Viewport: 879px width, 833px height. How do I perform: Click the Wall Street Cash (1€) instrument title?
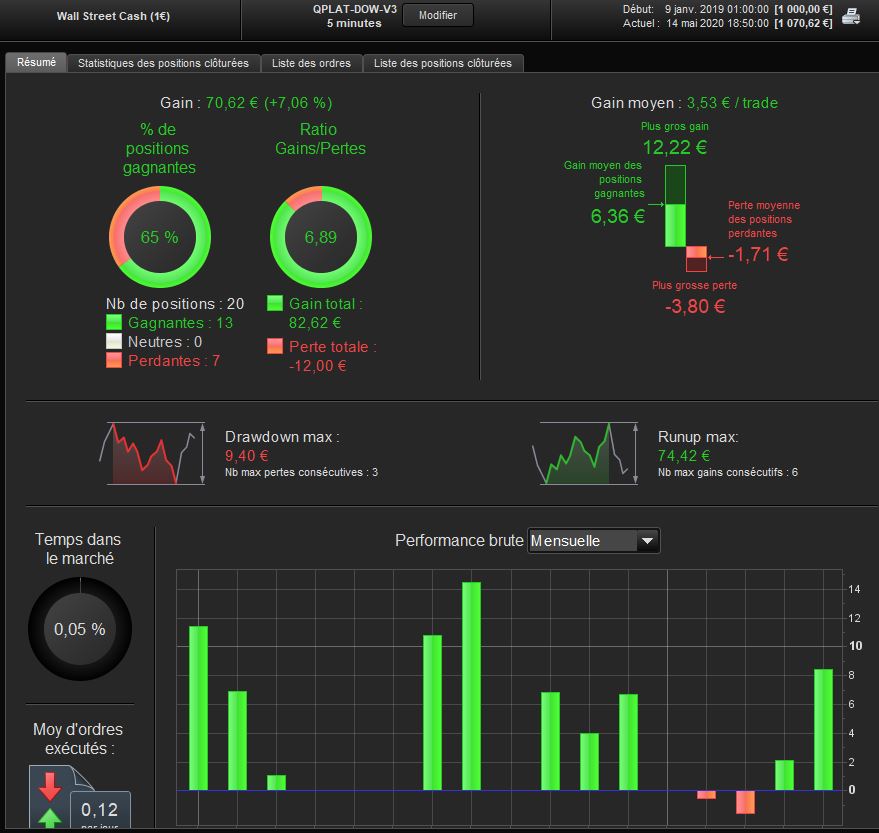(113, 16)
